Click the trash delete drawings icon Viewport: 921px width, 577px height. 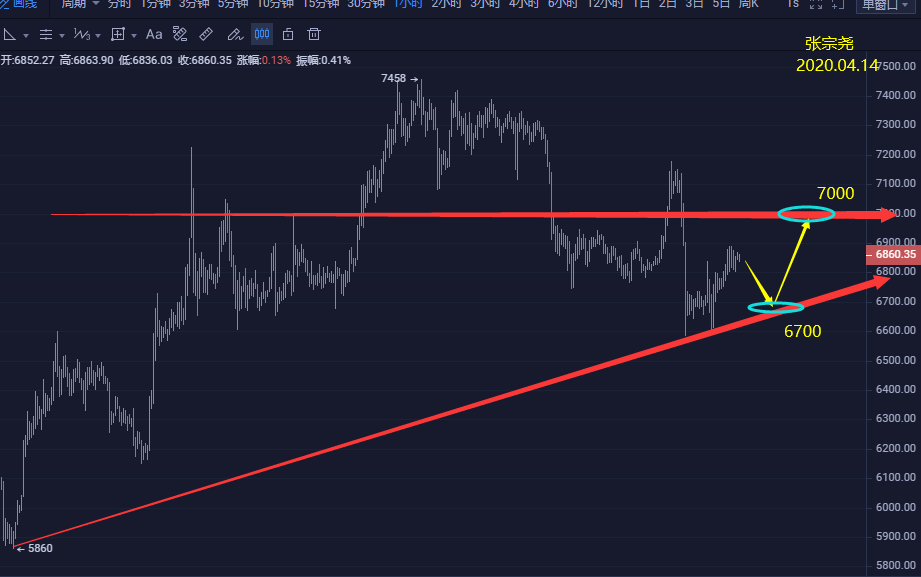click(314, 35)
